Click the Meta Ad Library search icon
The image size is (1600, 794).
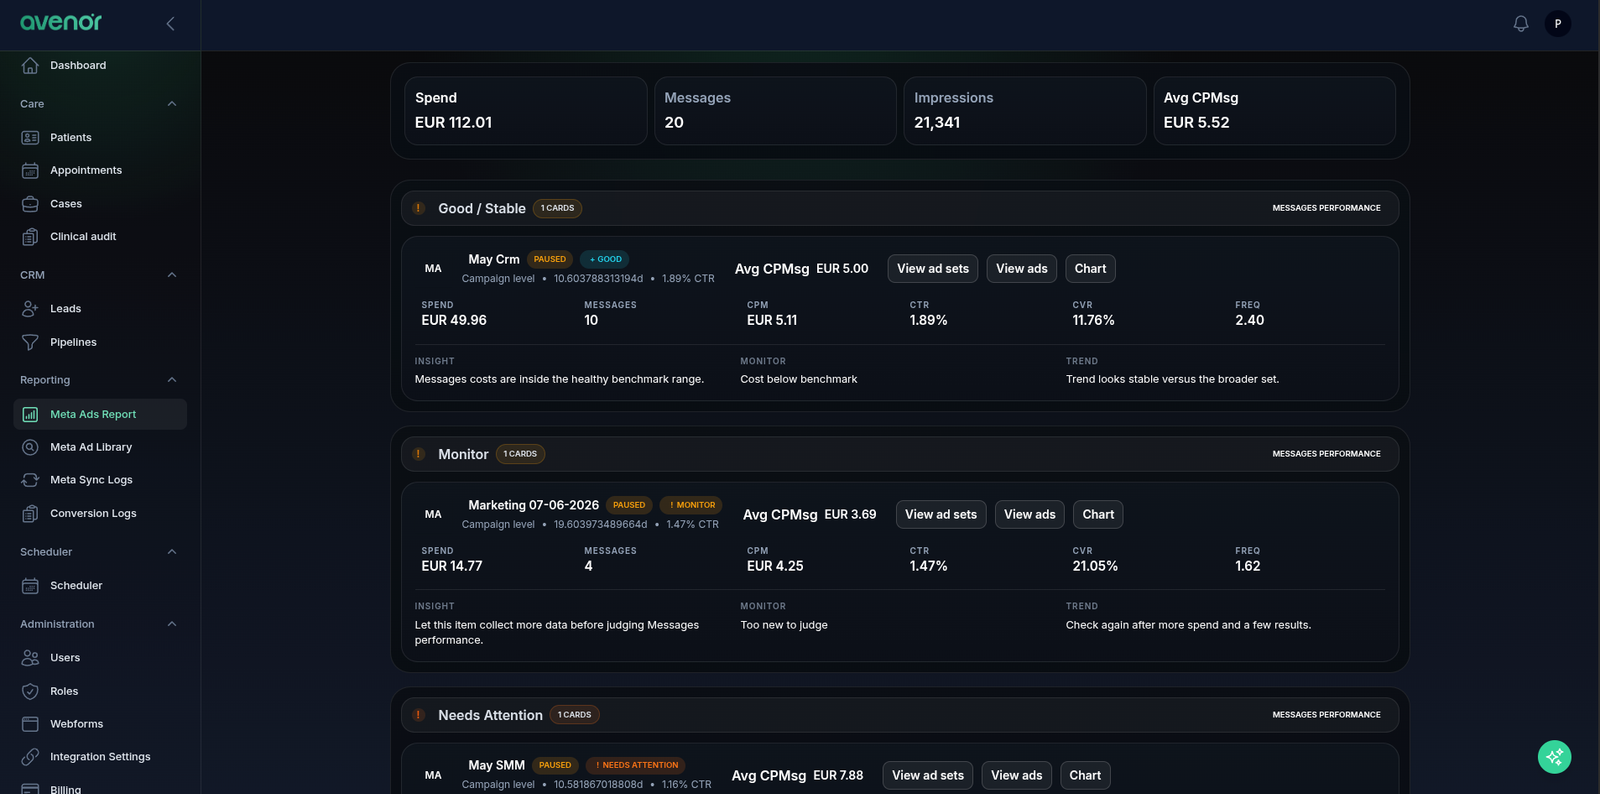tap(30, 447)
